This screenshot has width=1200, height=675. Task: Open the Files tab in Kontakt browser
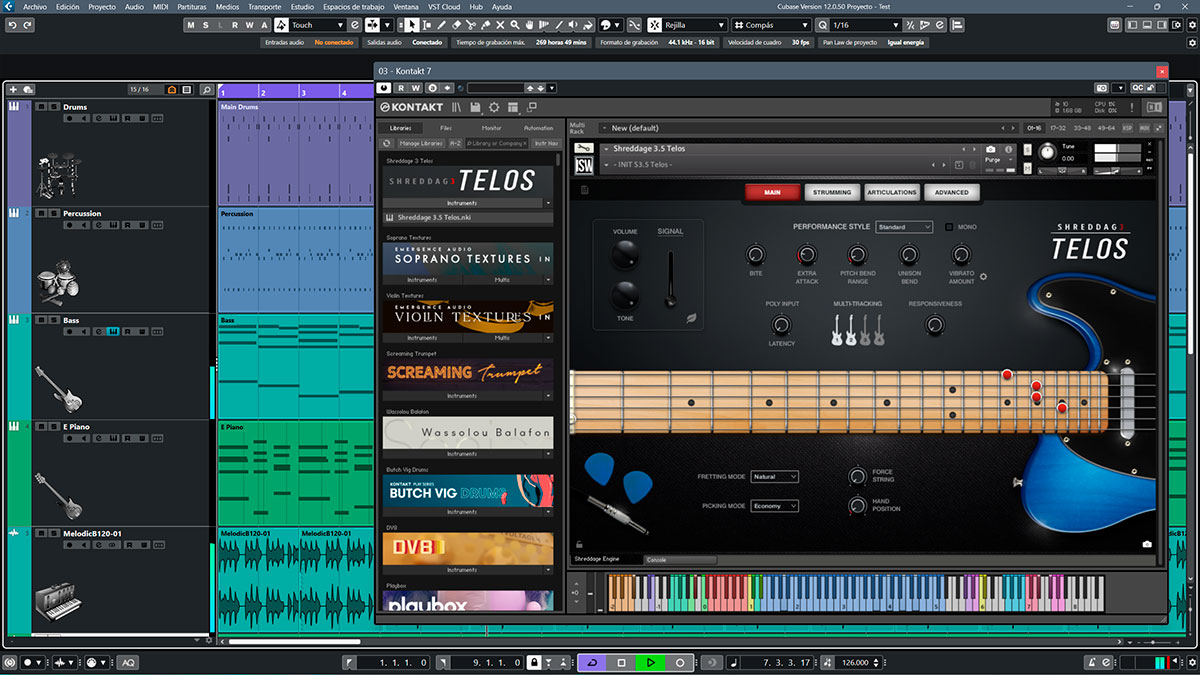click(446, 128)
